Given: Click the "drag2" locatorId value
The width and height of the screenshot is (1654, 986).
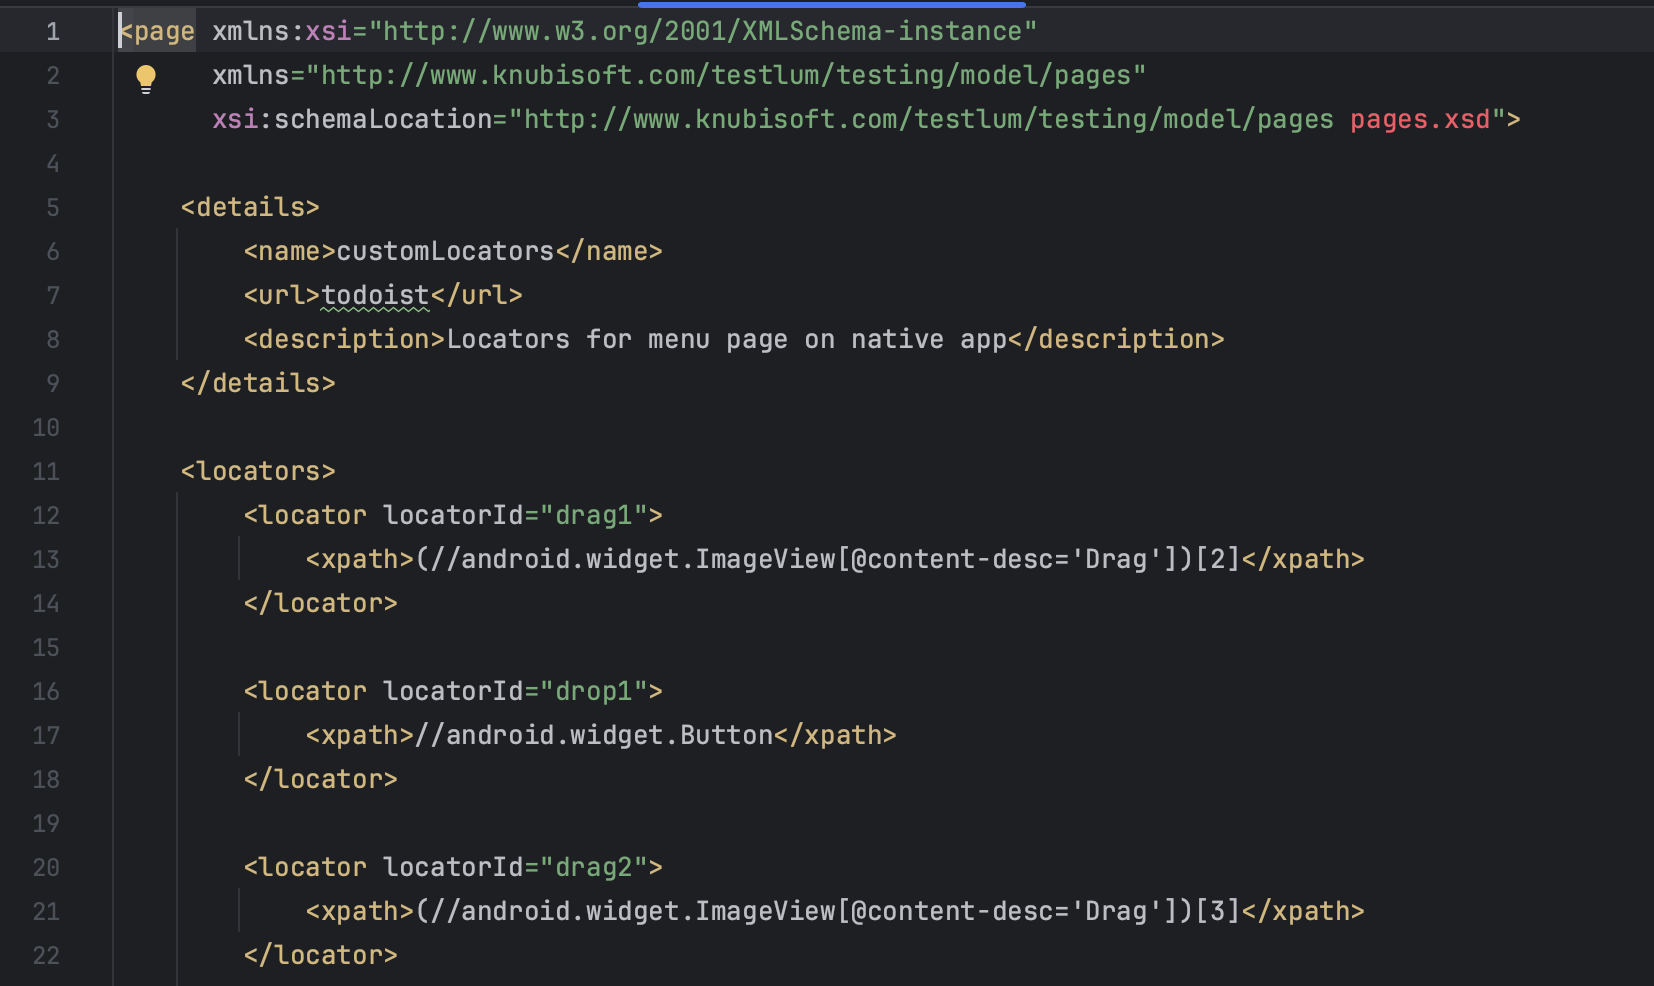Looking at the screenshot, I should click(x=594, y=867).
